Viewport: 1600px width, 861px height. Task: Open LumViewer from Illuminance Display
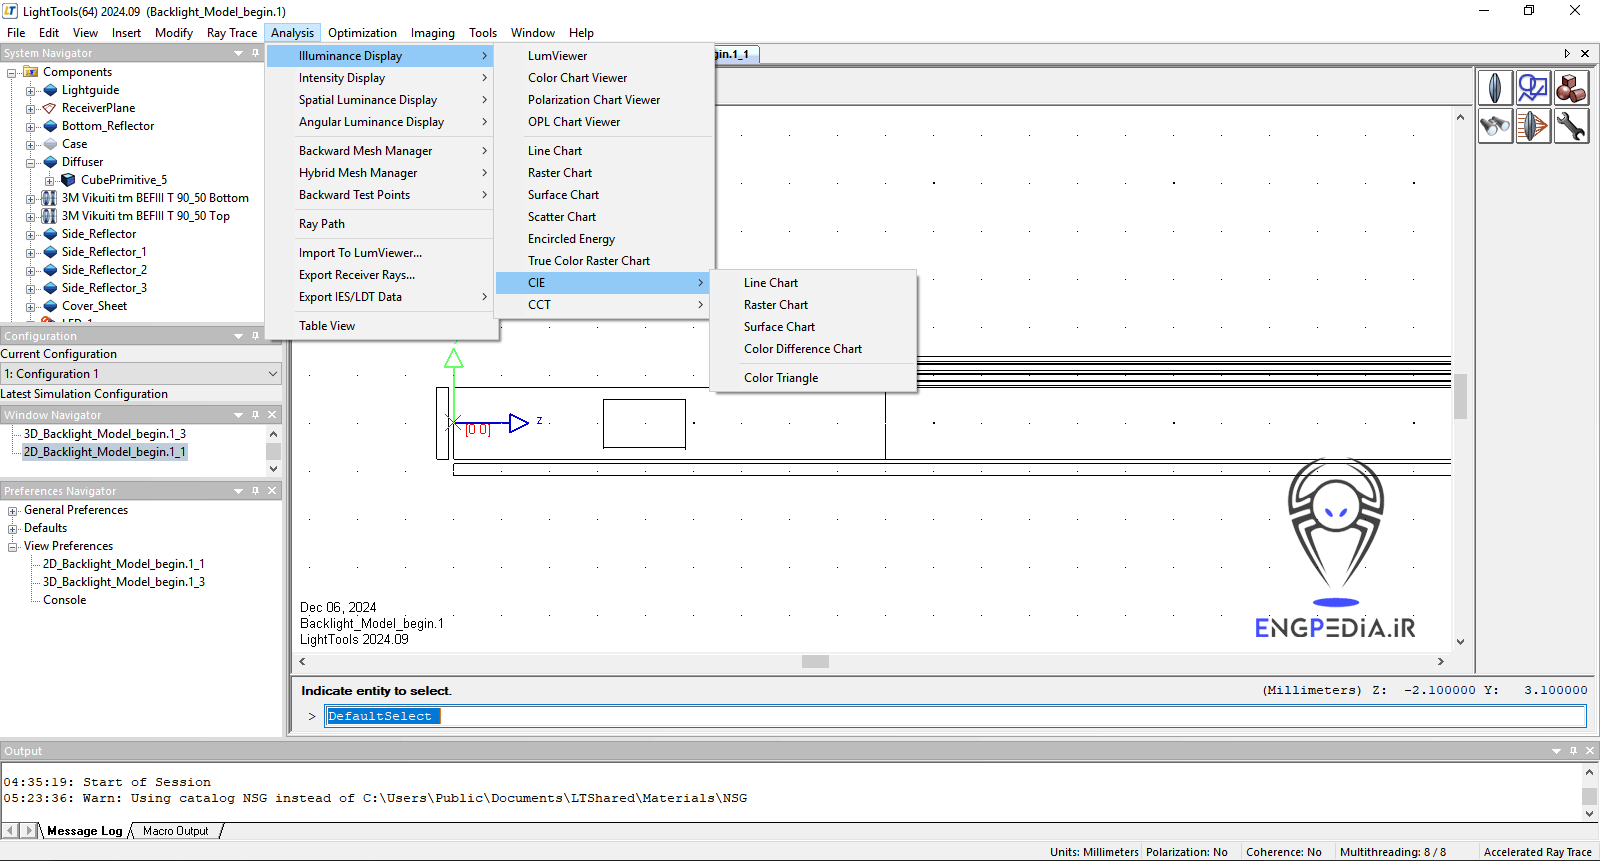click(x=557, y=56)
